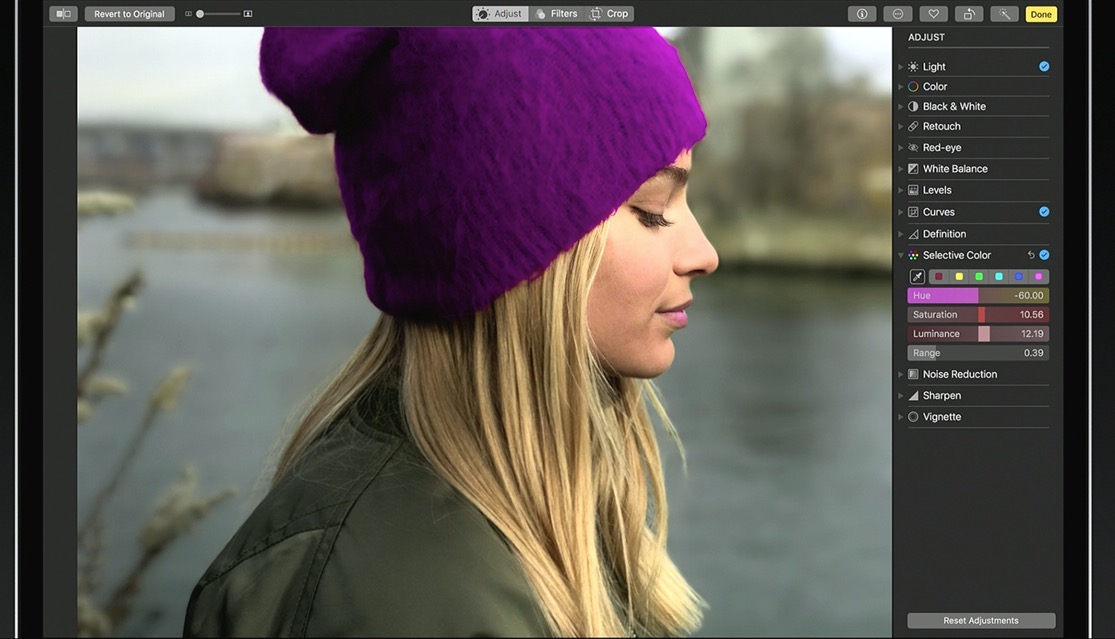Screen dimensions: 1115x639
Task: Expand the Black & White section
Action: (900, 107)
